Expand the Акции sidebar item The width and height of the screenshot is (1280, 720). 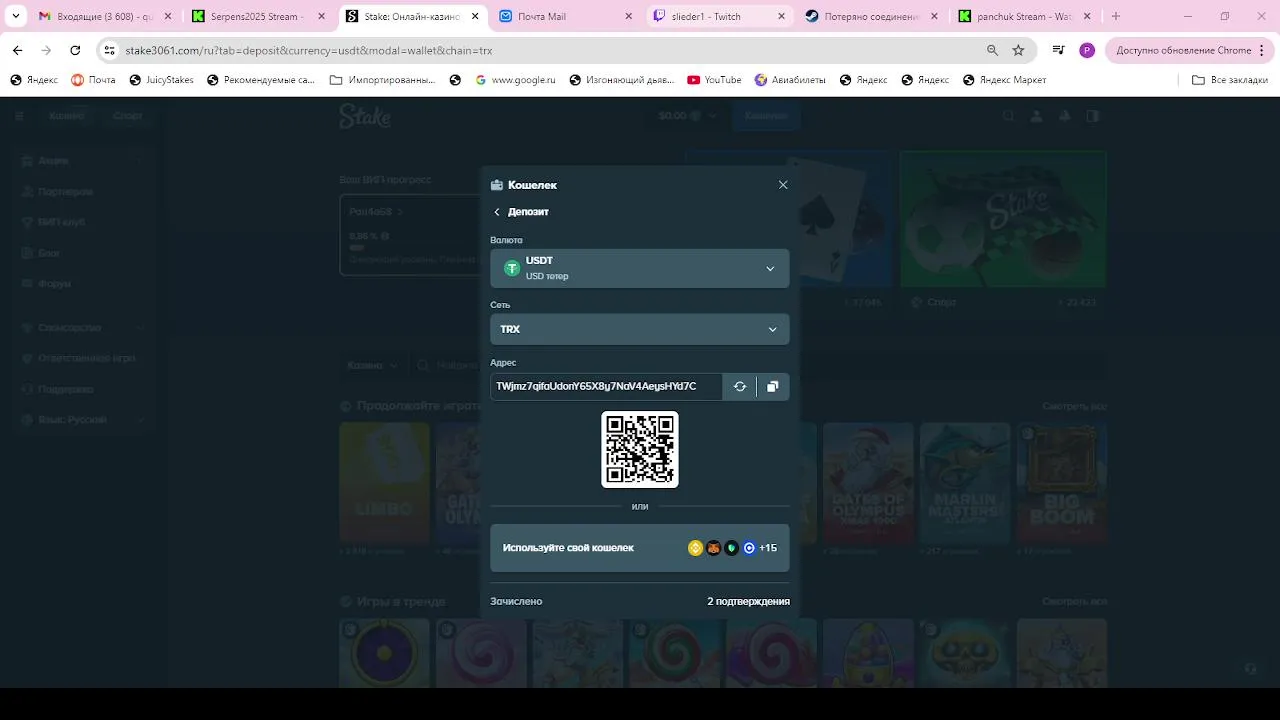click(83, 161)
